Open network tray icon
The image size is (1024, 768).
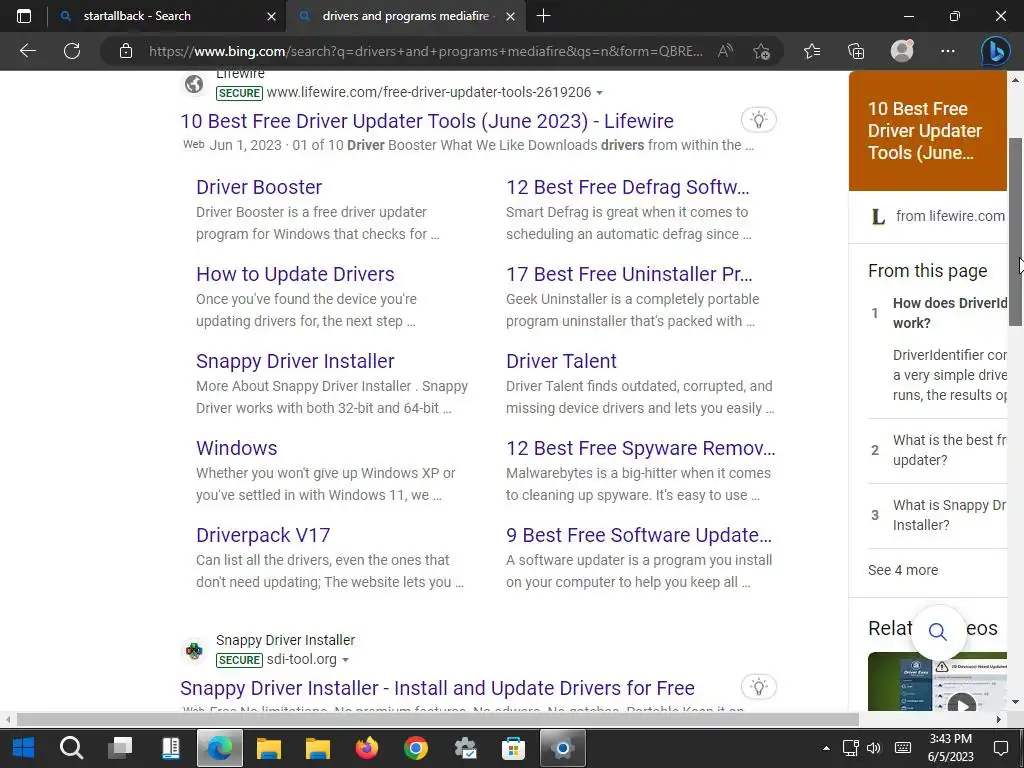[850, 748]
